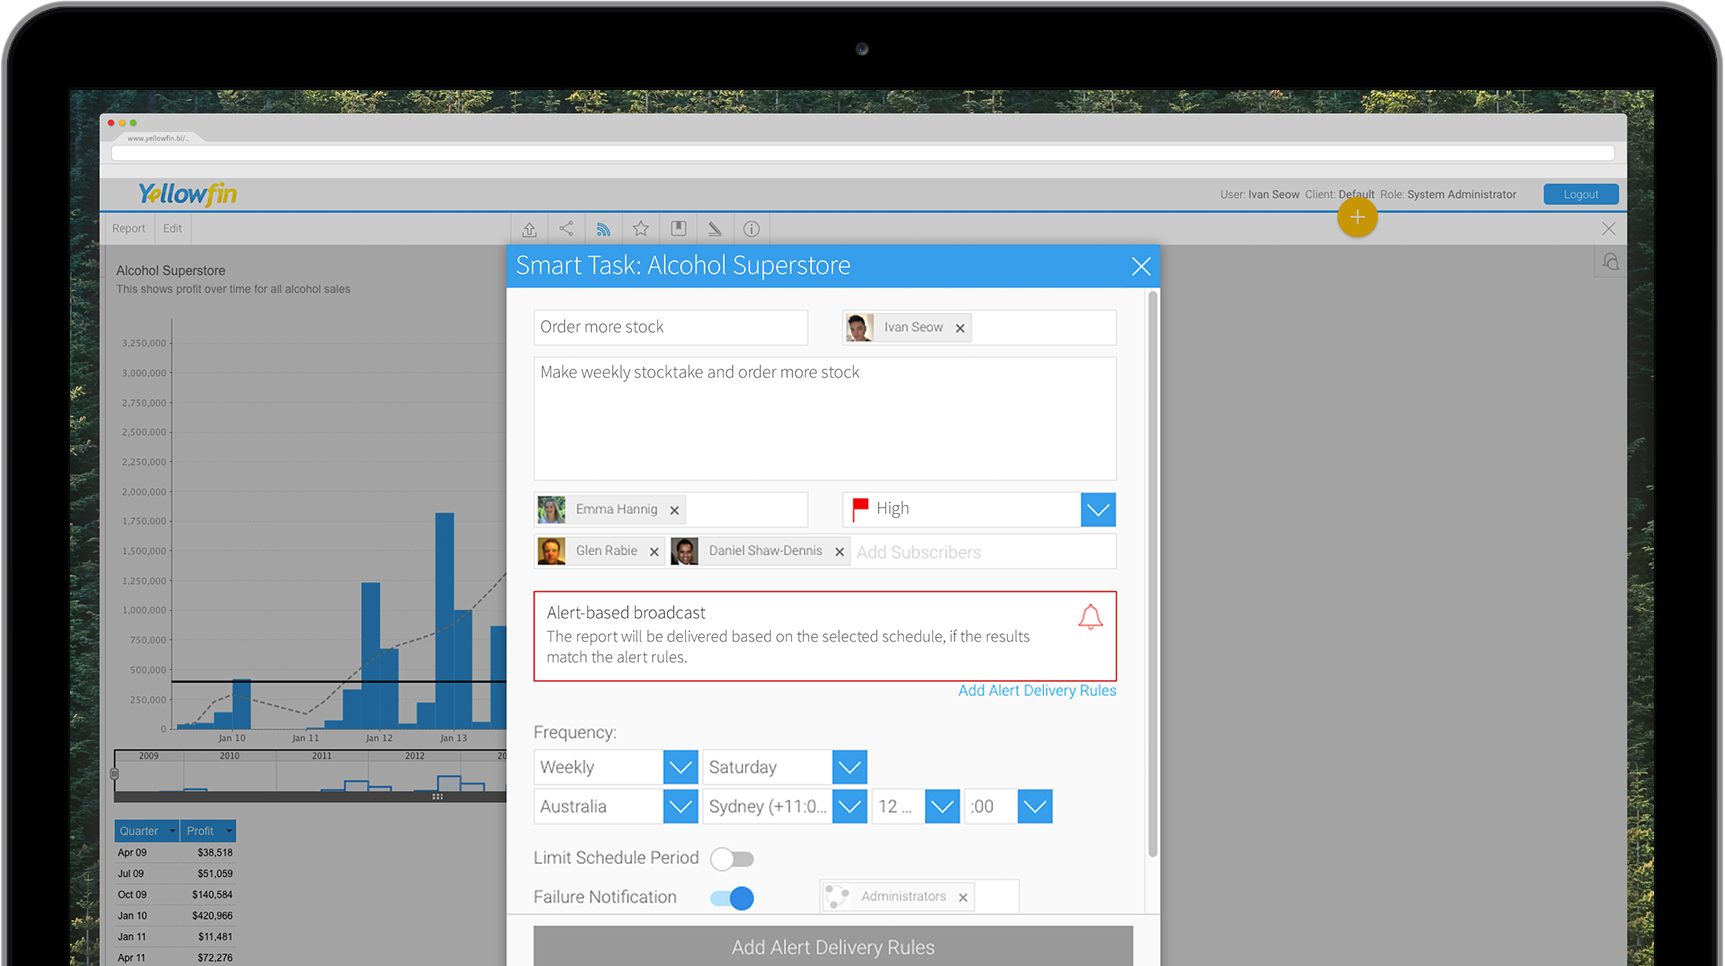Open the Weekly frequency dropdown
The width and height of the screenshot is (1725, 966).
[x=681, y=767]
